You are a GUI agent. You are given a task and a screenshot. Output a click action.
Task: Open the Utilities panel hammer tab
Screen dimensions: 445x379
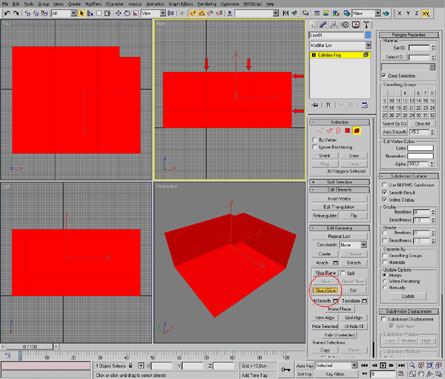coord(366,25)
